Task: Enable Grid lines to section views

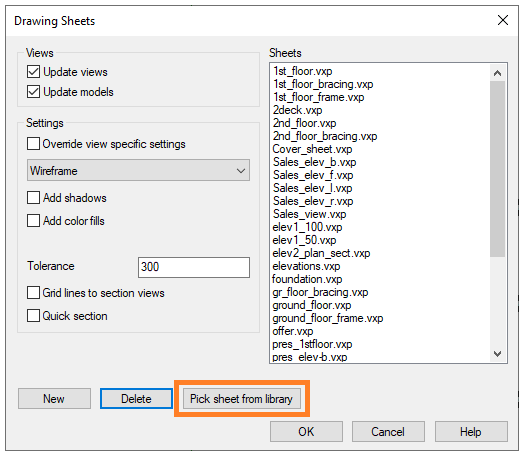Action: pos(33,293)
